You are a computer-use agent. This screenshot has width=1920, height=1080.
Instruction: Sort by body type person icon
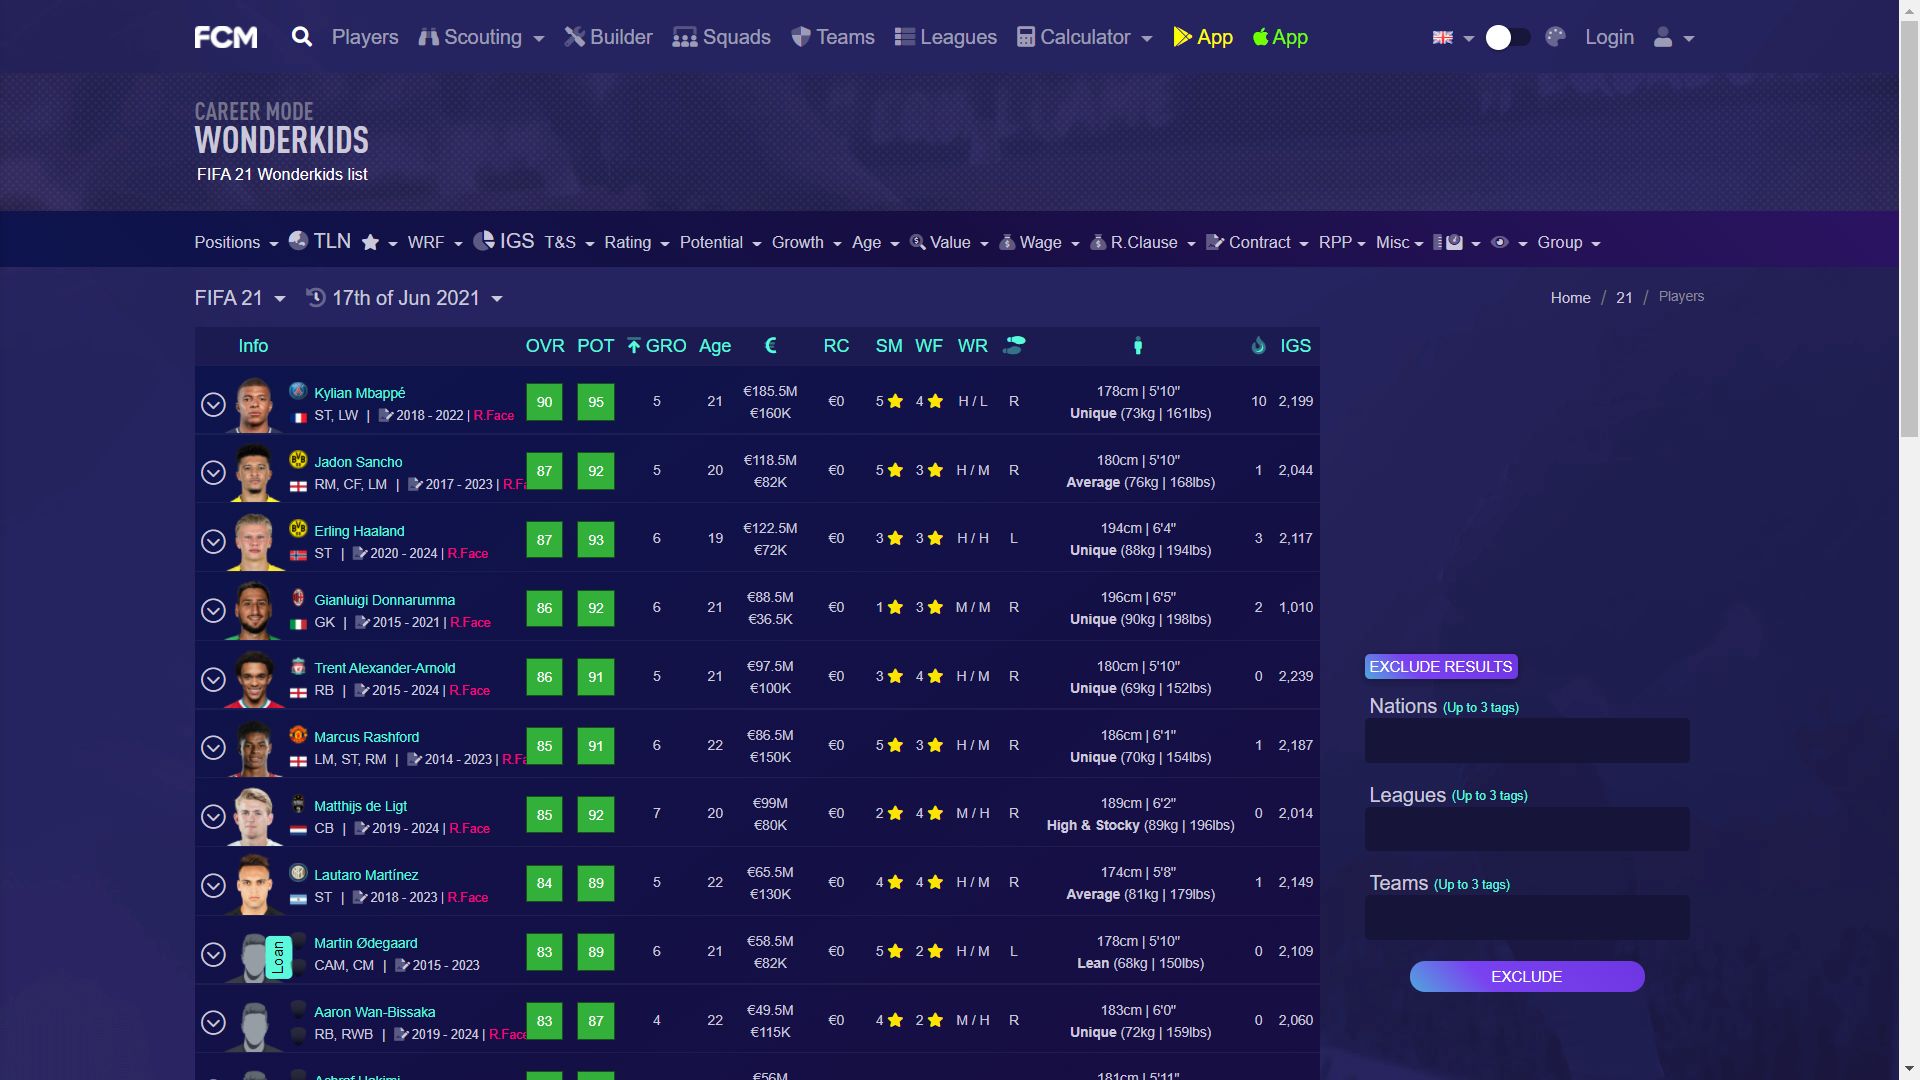coord(1138,346)
